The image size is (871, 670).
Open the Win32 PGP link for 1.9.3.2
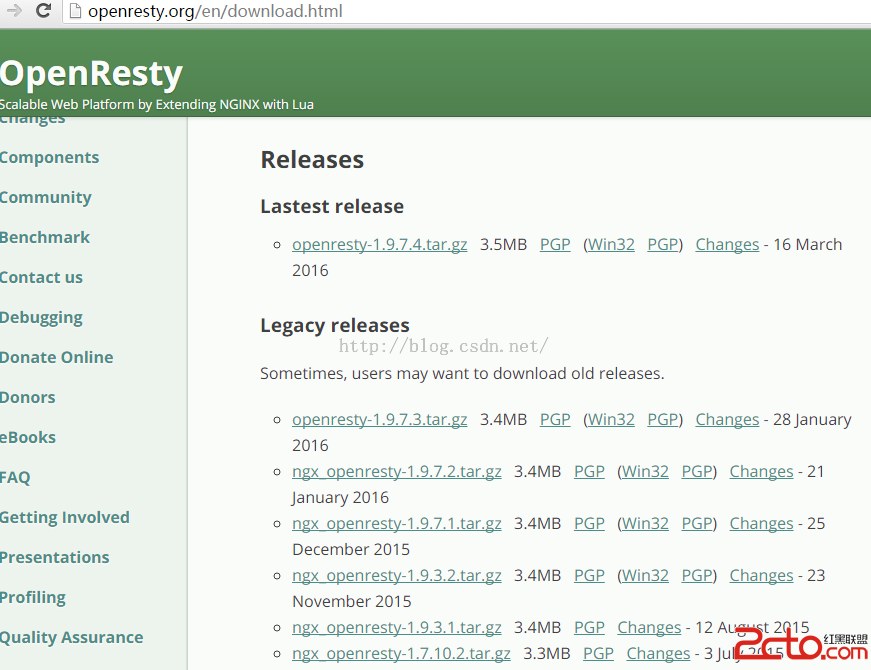[x=697, y=576]
